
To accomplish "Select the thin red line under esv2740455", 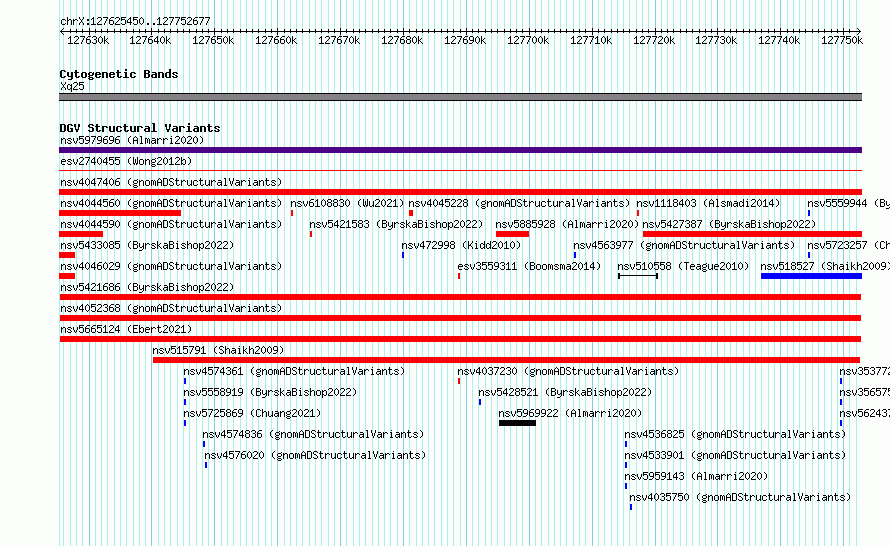I will [x=460, y=170].
